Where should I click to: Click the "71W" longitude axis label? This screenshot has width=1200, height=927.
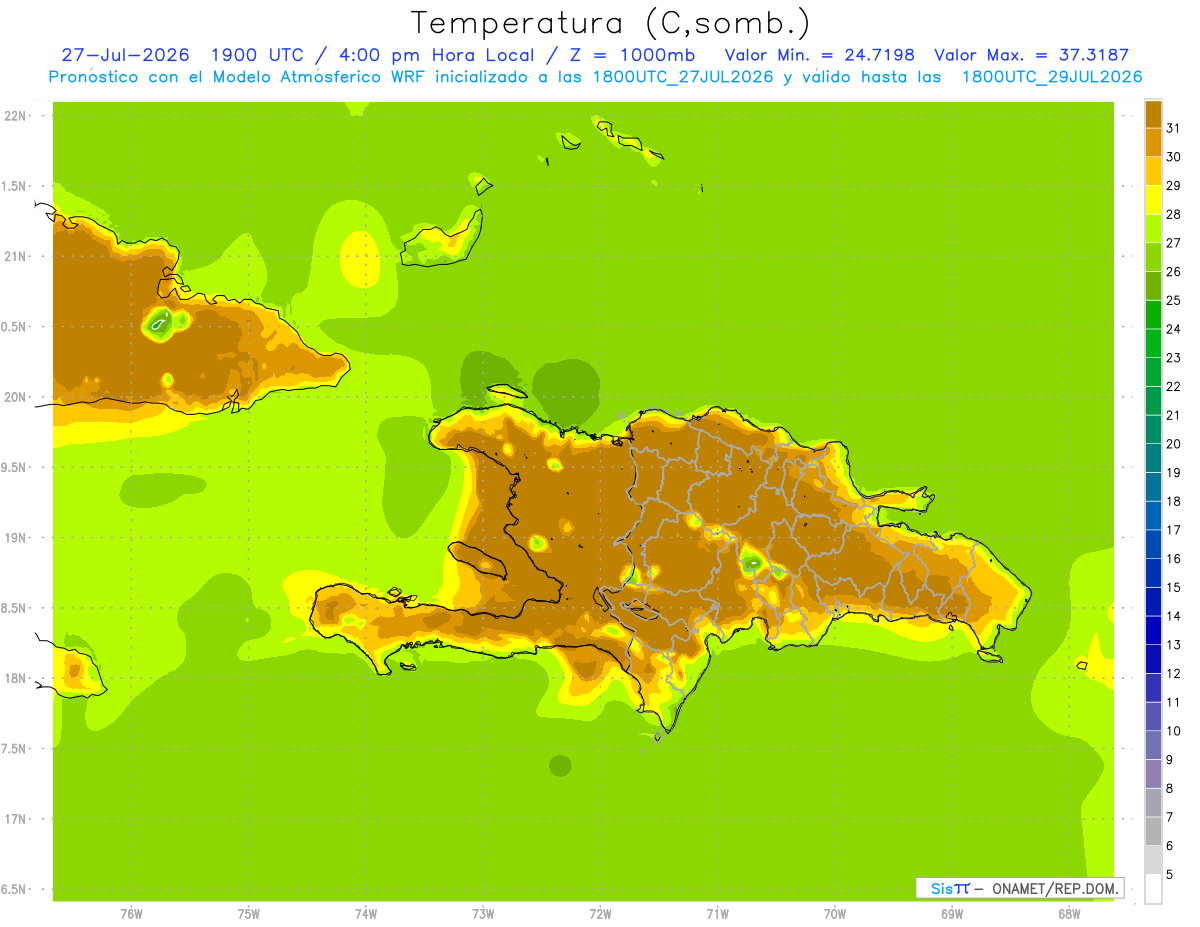[717, 914]
